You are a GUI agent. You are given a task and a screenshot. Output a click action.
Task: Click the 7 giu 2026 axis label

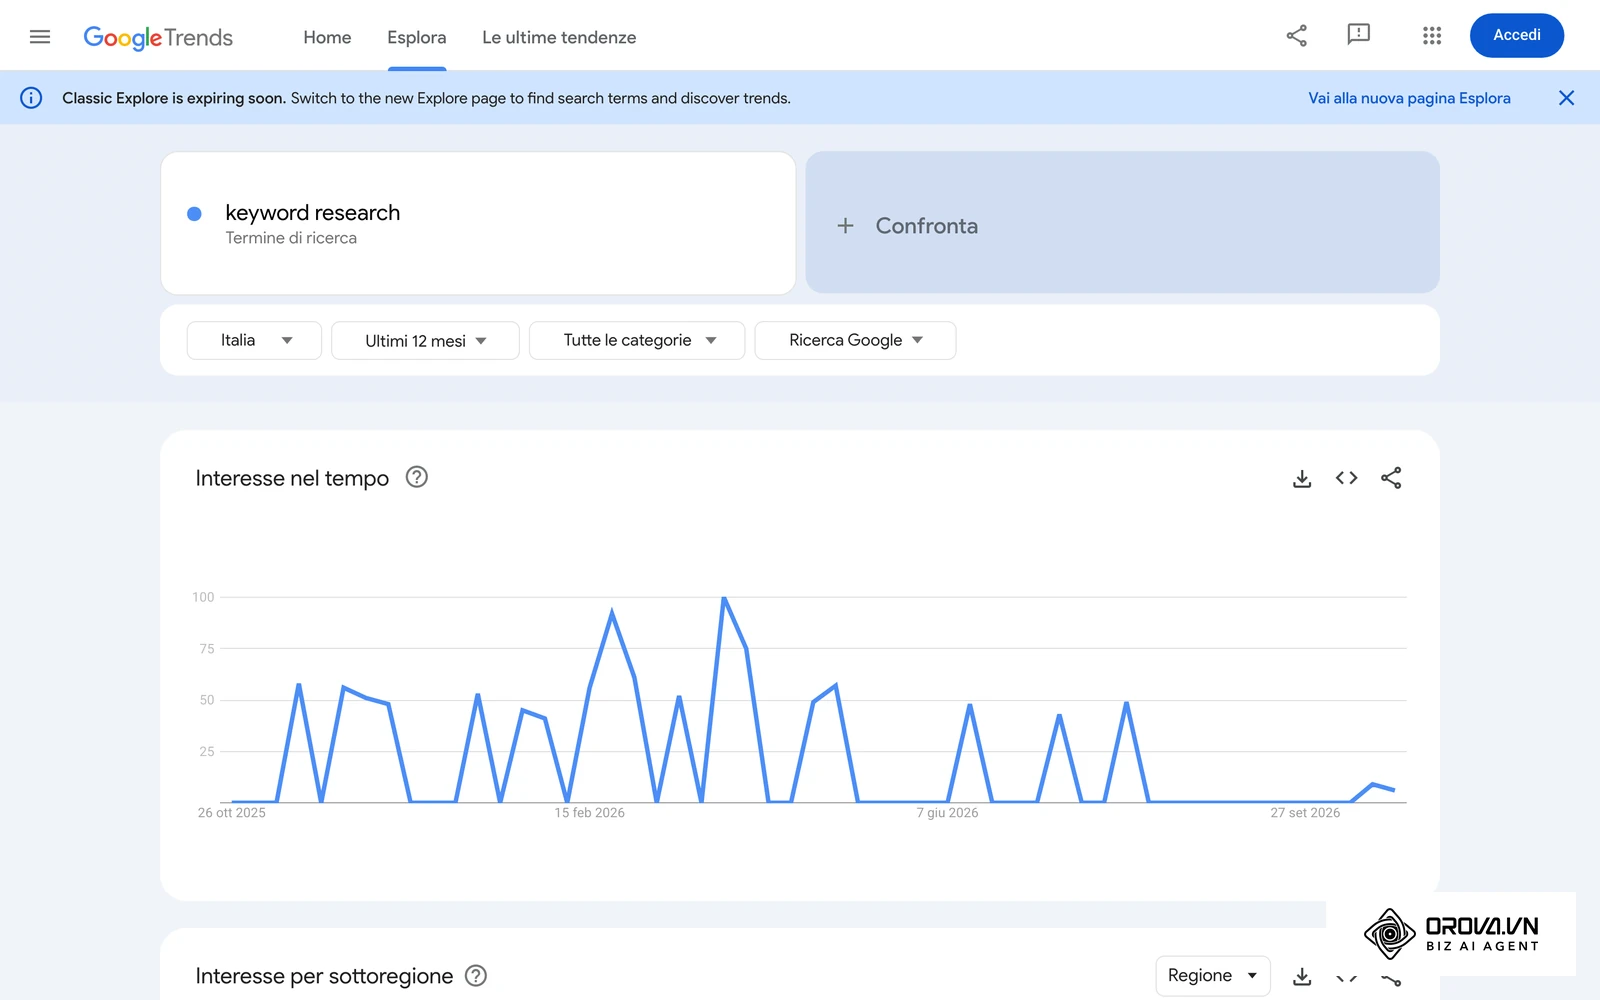pos(947,813)
